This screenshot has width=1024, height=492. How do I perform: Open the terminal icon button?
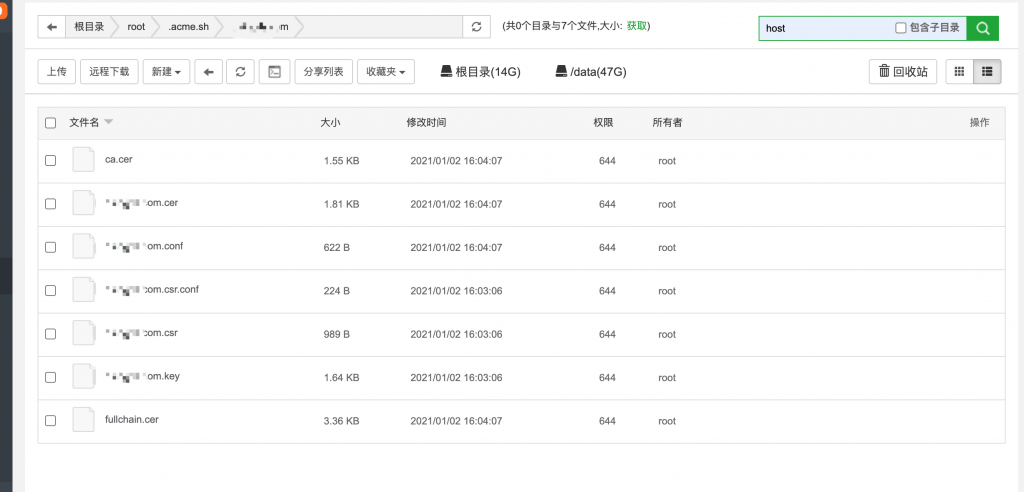pos(274,72)
